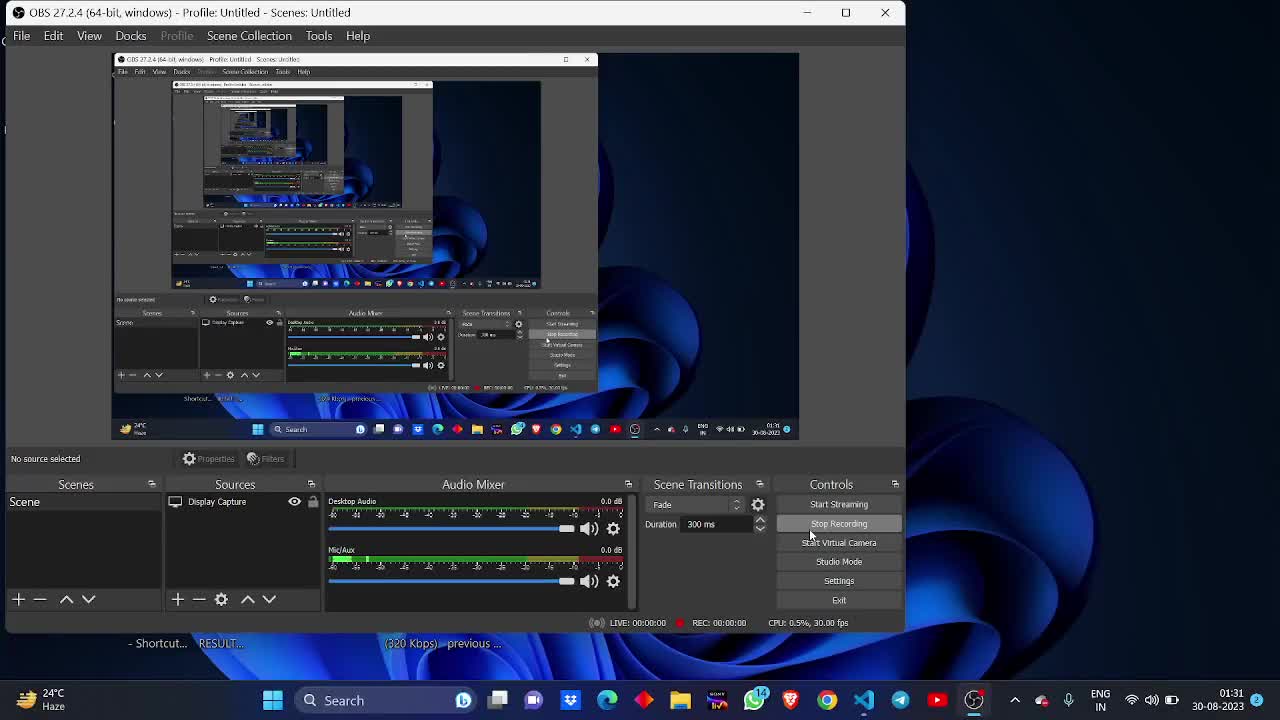
Task: Open the Desktop Audio settings gear
Action: coord(613,529)
